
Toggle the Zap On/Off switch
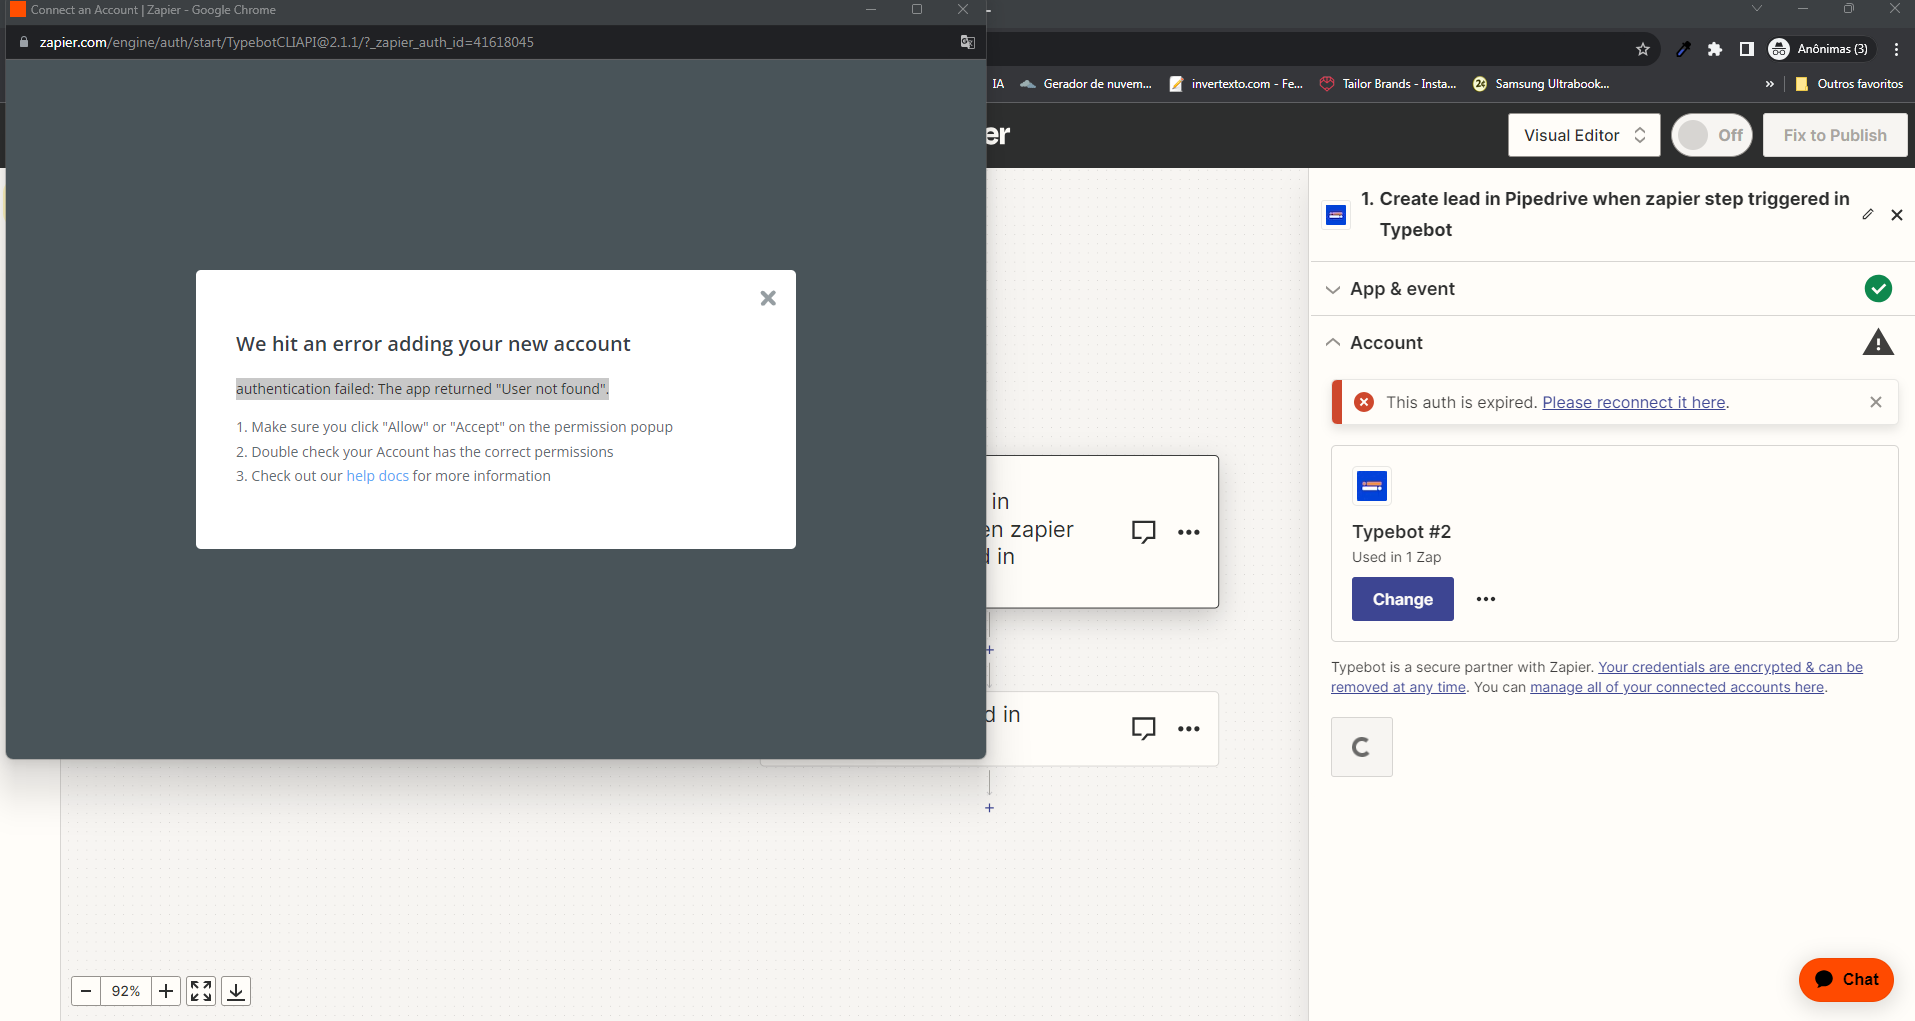(x=1712, y=135)
